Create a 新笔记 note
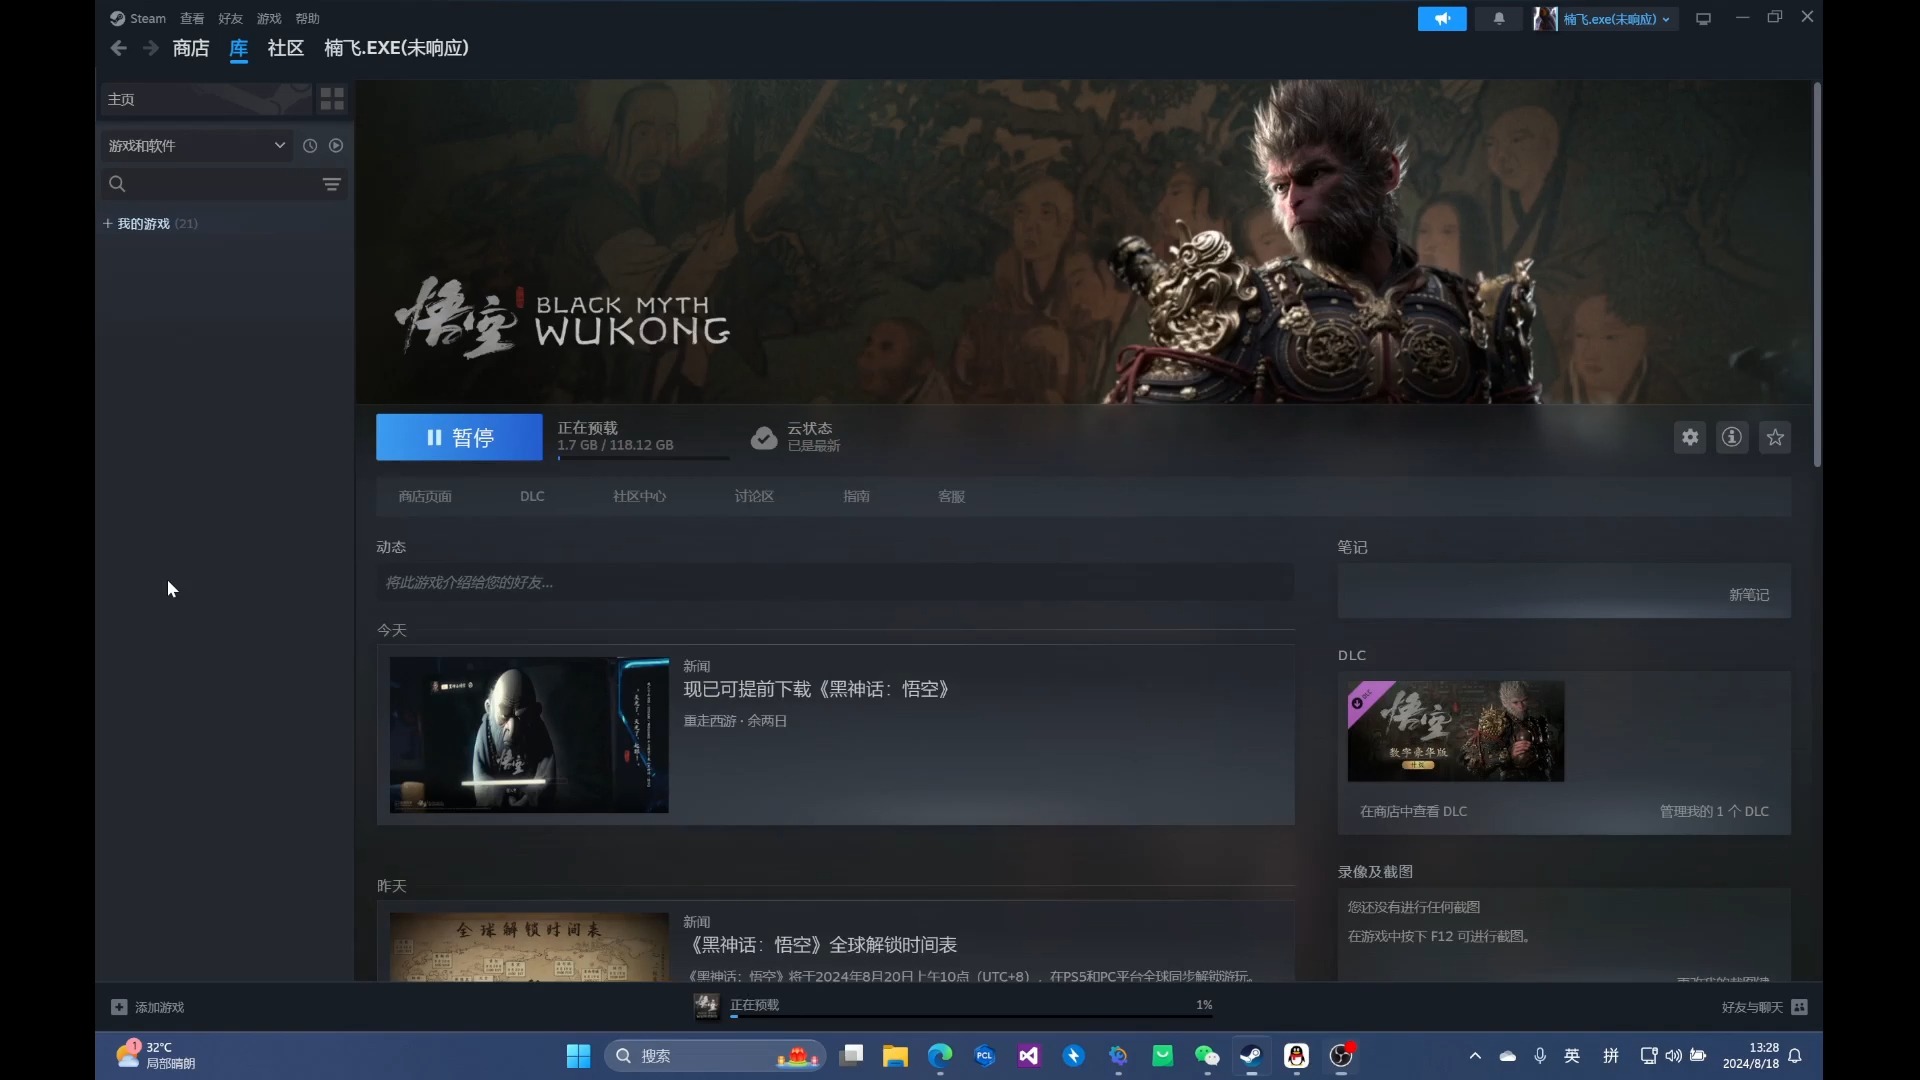 pos(1749,595)
